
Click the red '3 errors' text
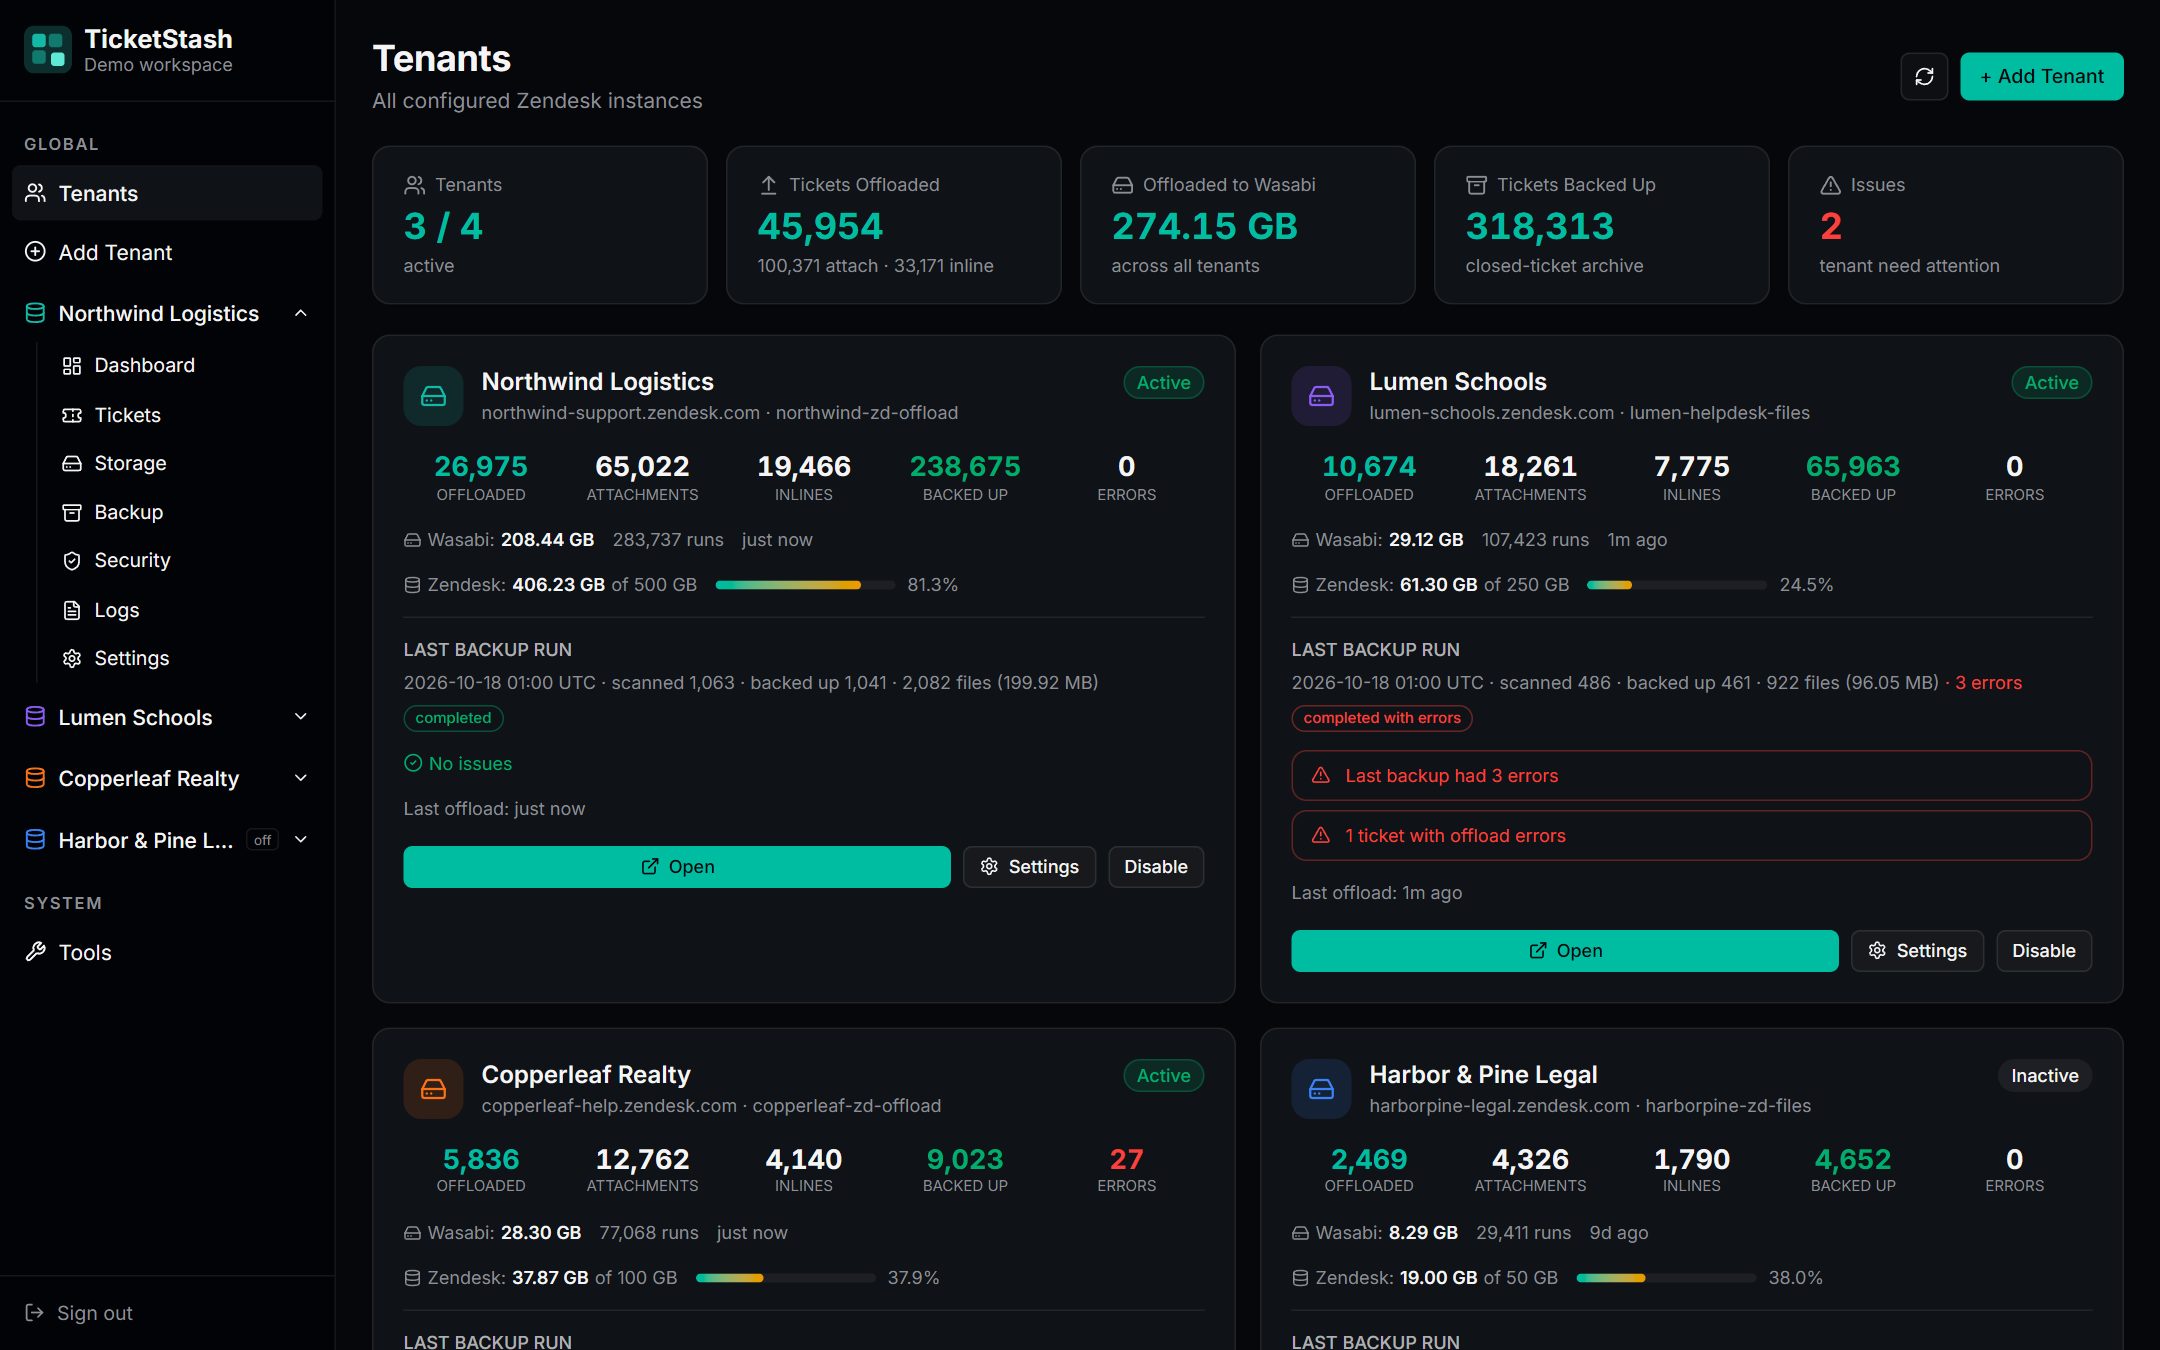pyautogui.click(x=1988, y=682)
